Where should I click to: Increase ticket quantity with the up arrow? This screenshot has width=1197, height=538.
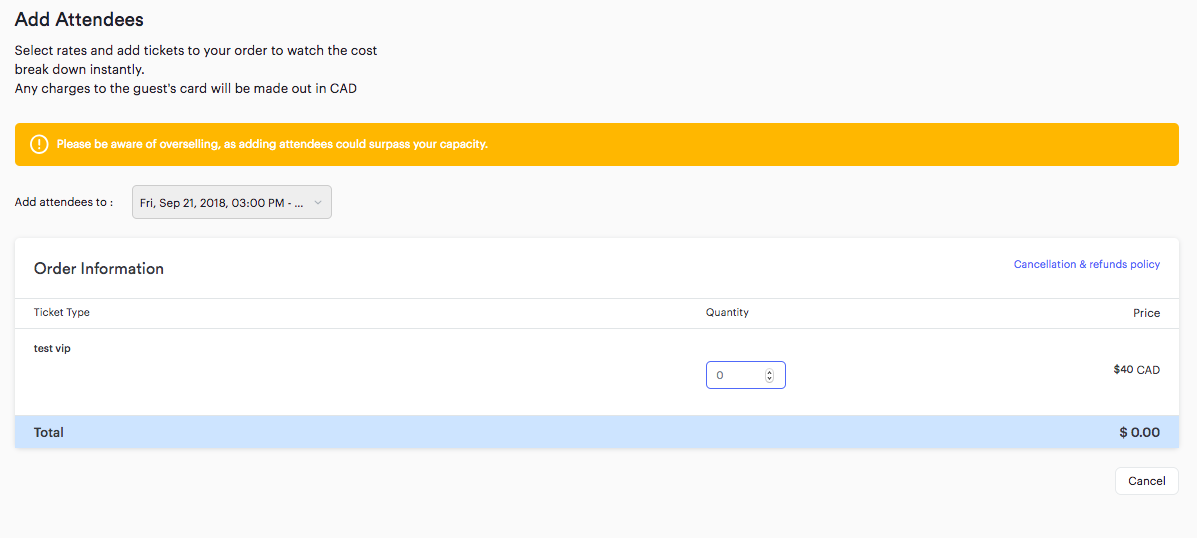(769, 372)
